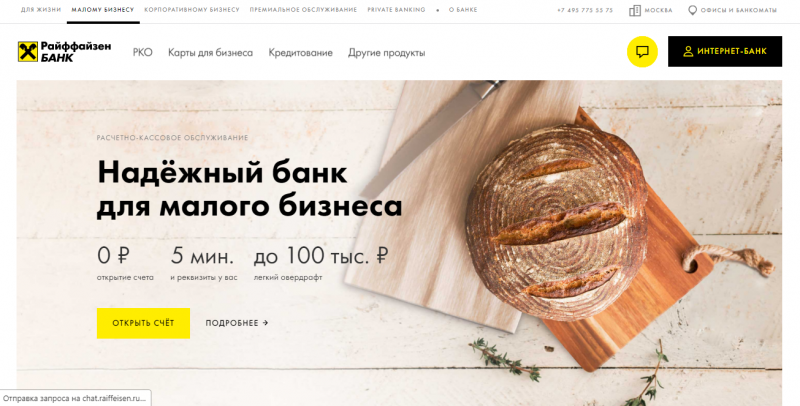Open the yellow chat bubble icon
The image size is (800, 406).
click(x=642, y=52)
